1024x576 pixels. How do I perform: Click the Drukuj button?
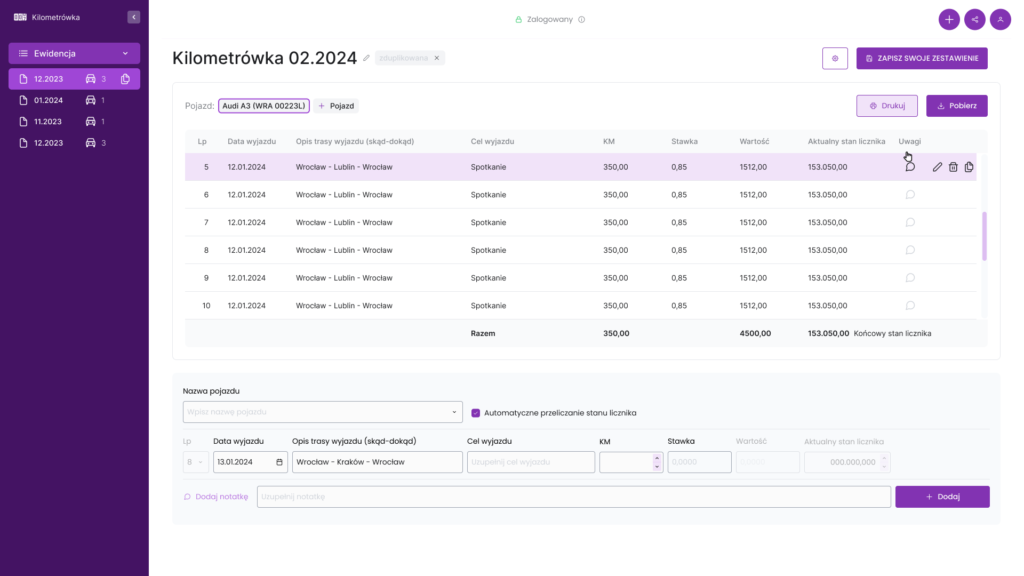click(885, 105)
